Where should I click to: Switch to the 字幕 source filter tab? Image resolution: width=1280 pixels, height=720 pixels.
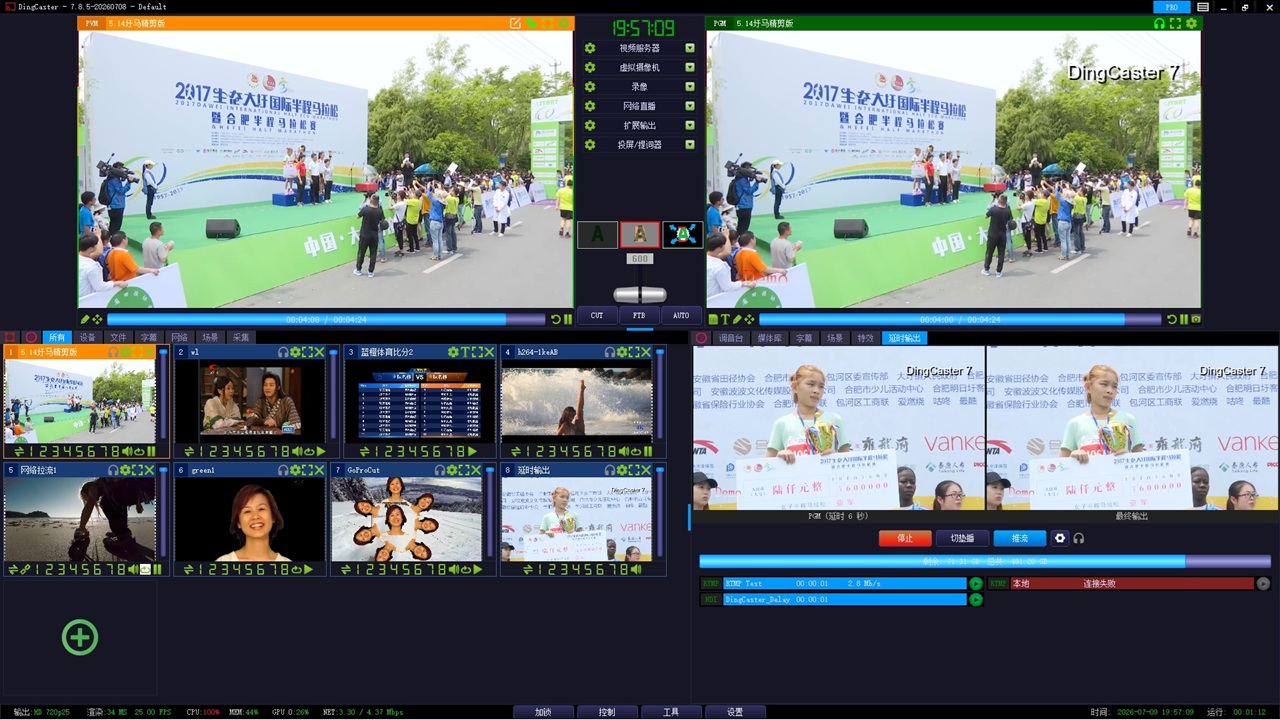pos(148,338)
